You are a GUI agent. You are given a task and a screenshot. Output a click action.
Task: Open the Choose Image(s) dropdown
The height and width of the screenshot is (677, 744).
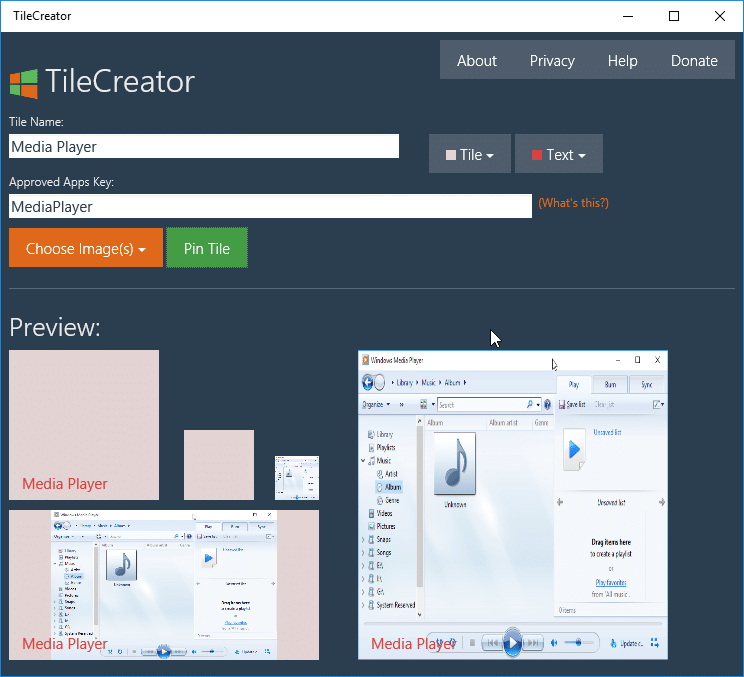86,248
